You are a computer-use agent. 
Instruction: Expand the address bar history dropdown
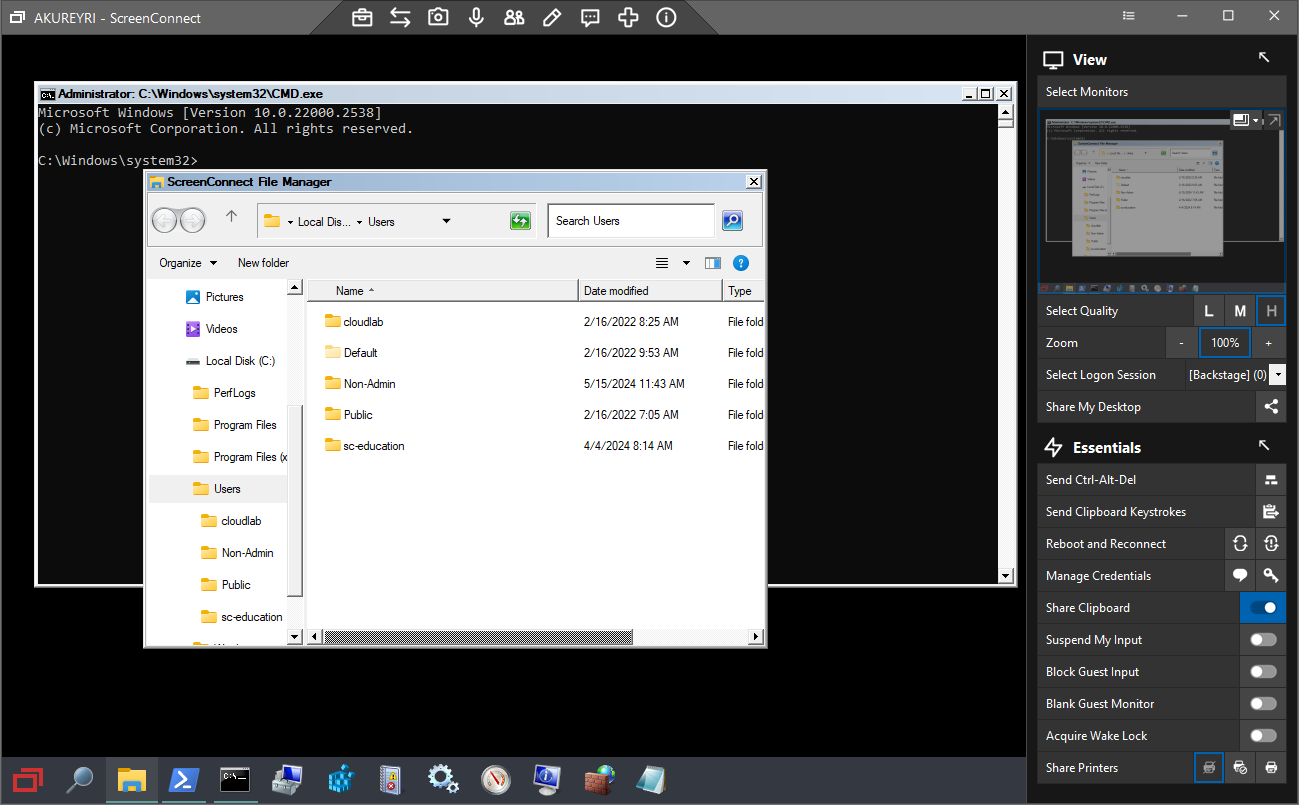(446, 221)
